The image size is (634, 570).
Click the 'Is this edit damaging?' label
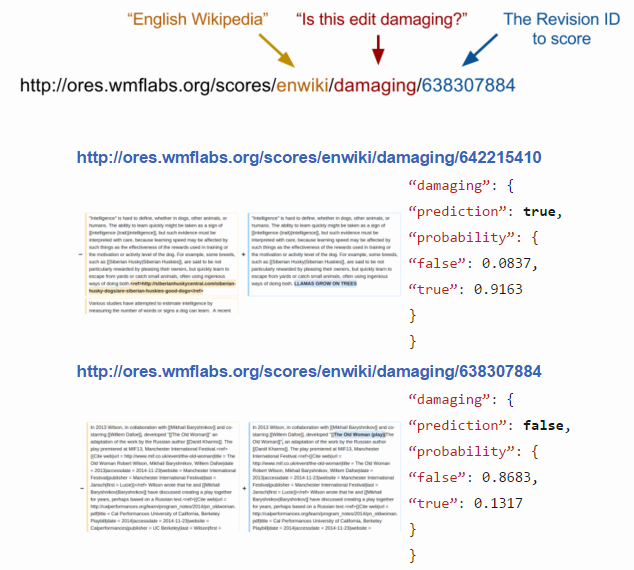point(382,19)
